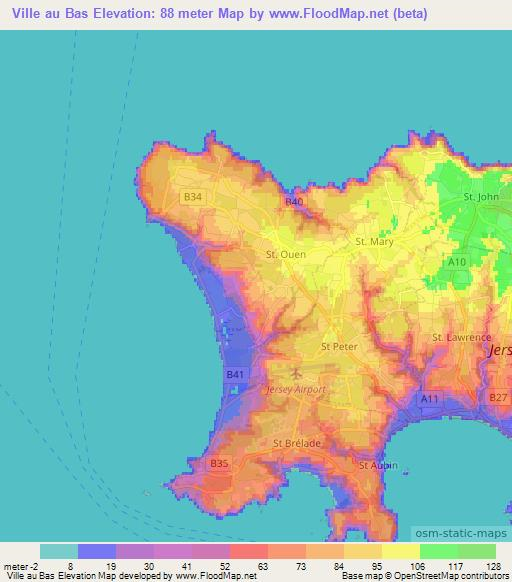
Task: Click the green legend swatch above 117
Action: click(x=439, y=551)
